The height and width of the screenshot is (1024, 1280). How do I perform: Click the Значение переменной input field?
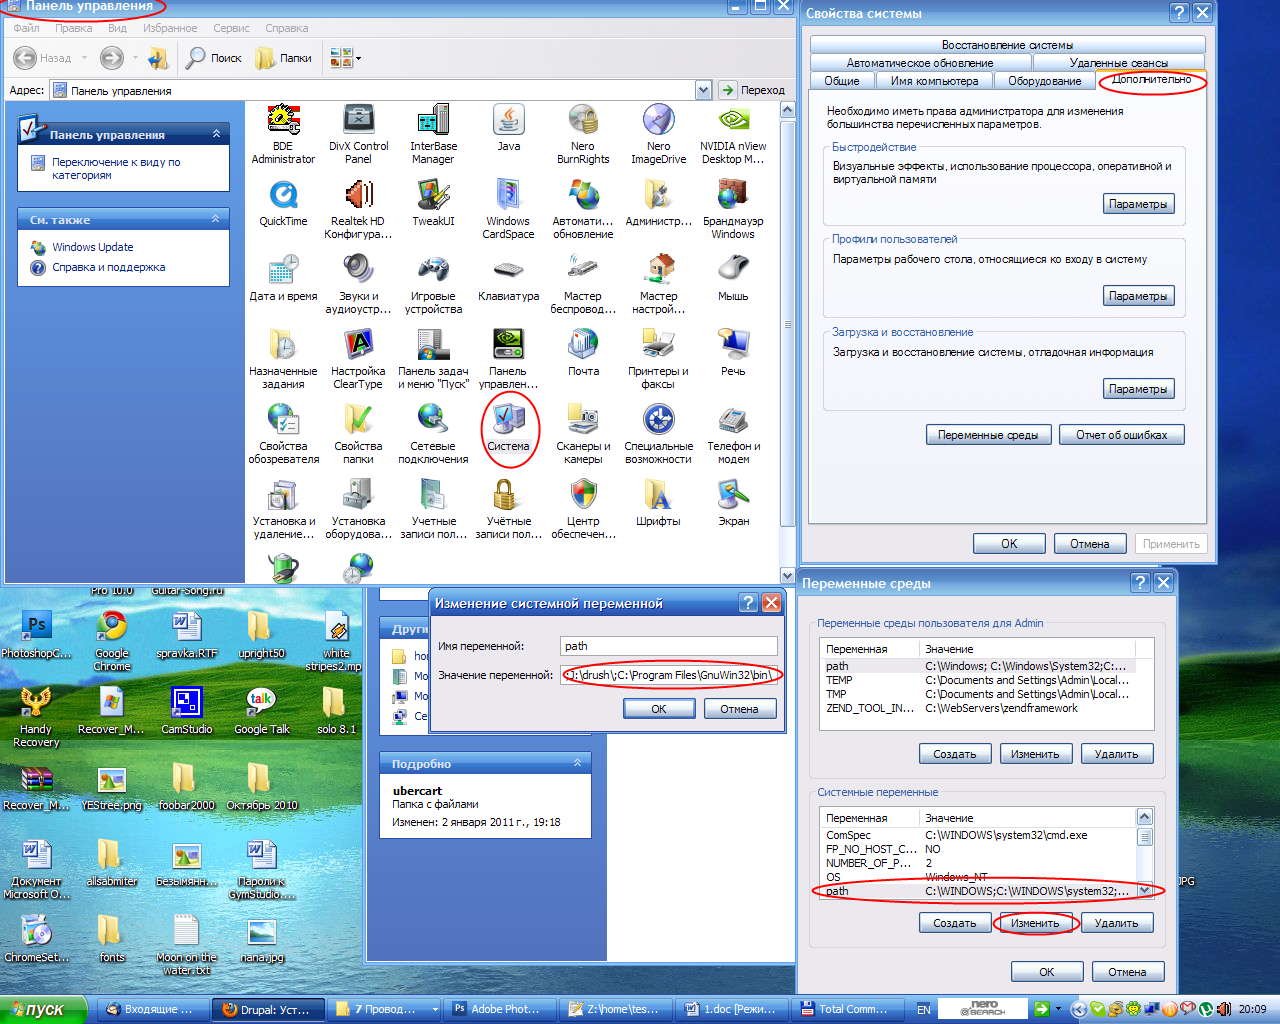tap(669, 675)
